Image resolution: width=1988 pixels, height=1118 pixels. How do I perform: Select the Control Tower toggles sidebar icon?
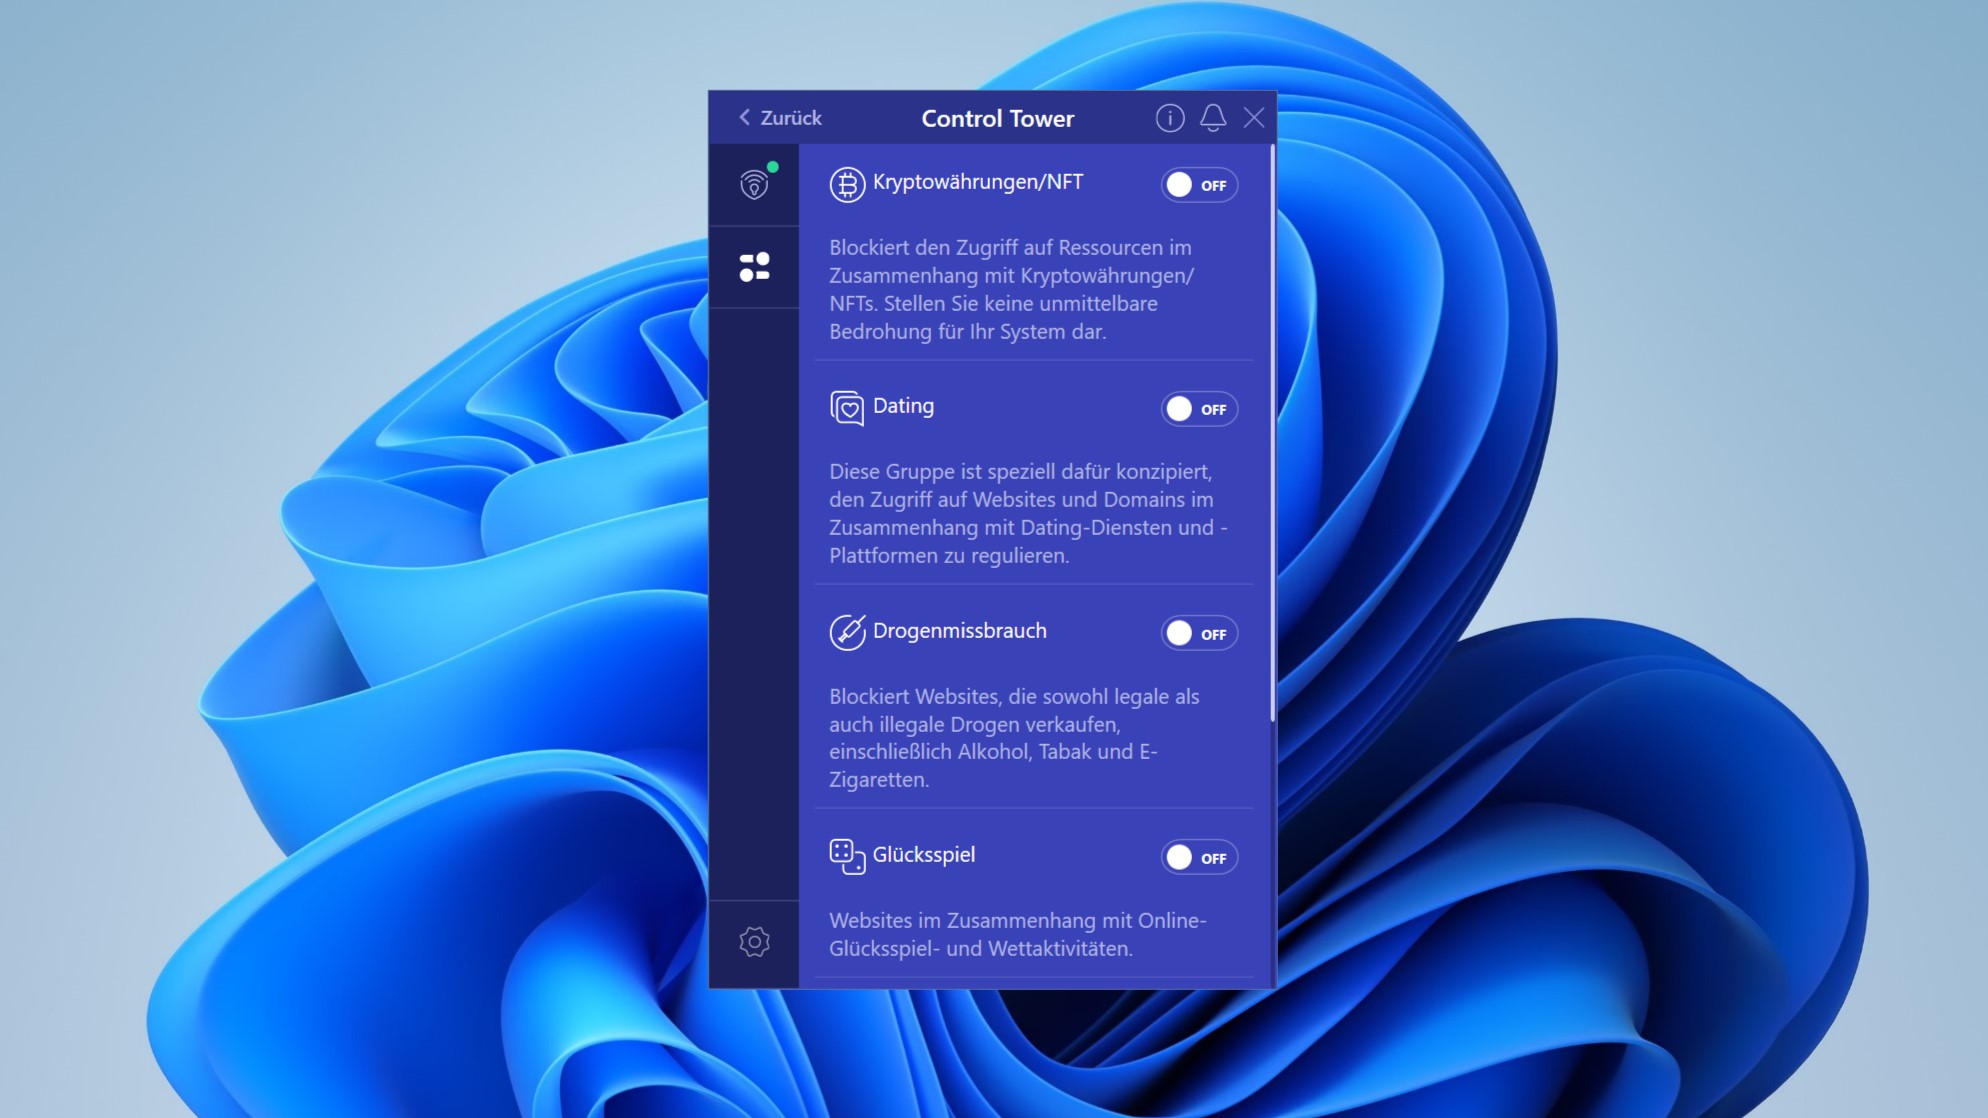tap(754, 267)
